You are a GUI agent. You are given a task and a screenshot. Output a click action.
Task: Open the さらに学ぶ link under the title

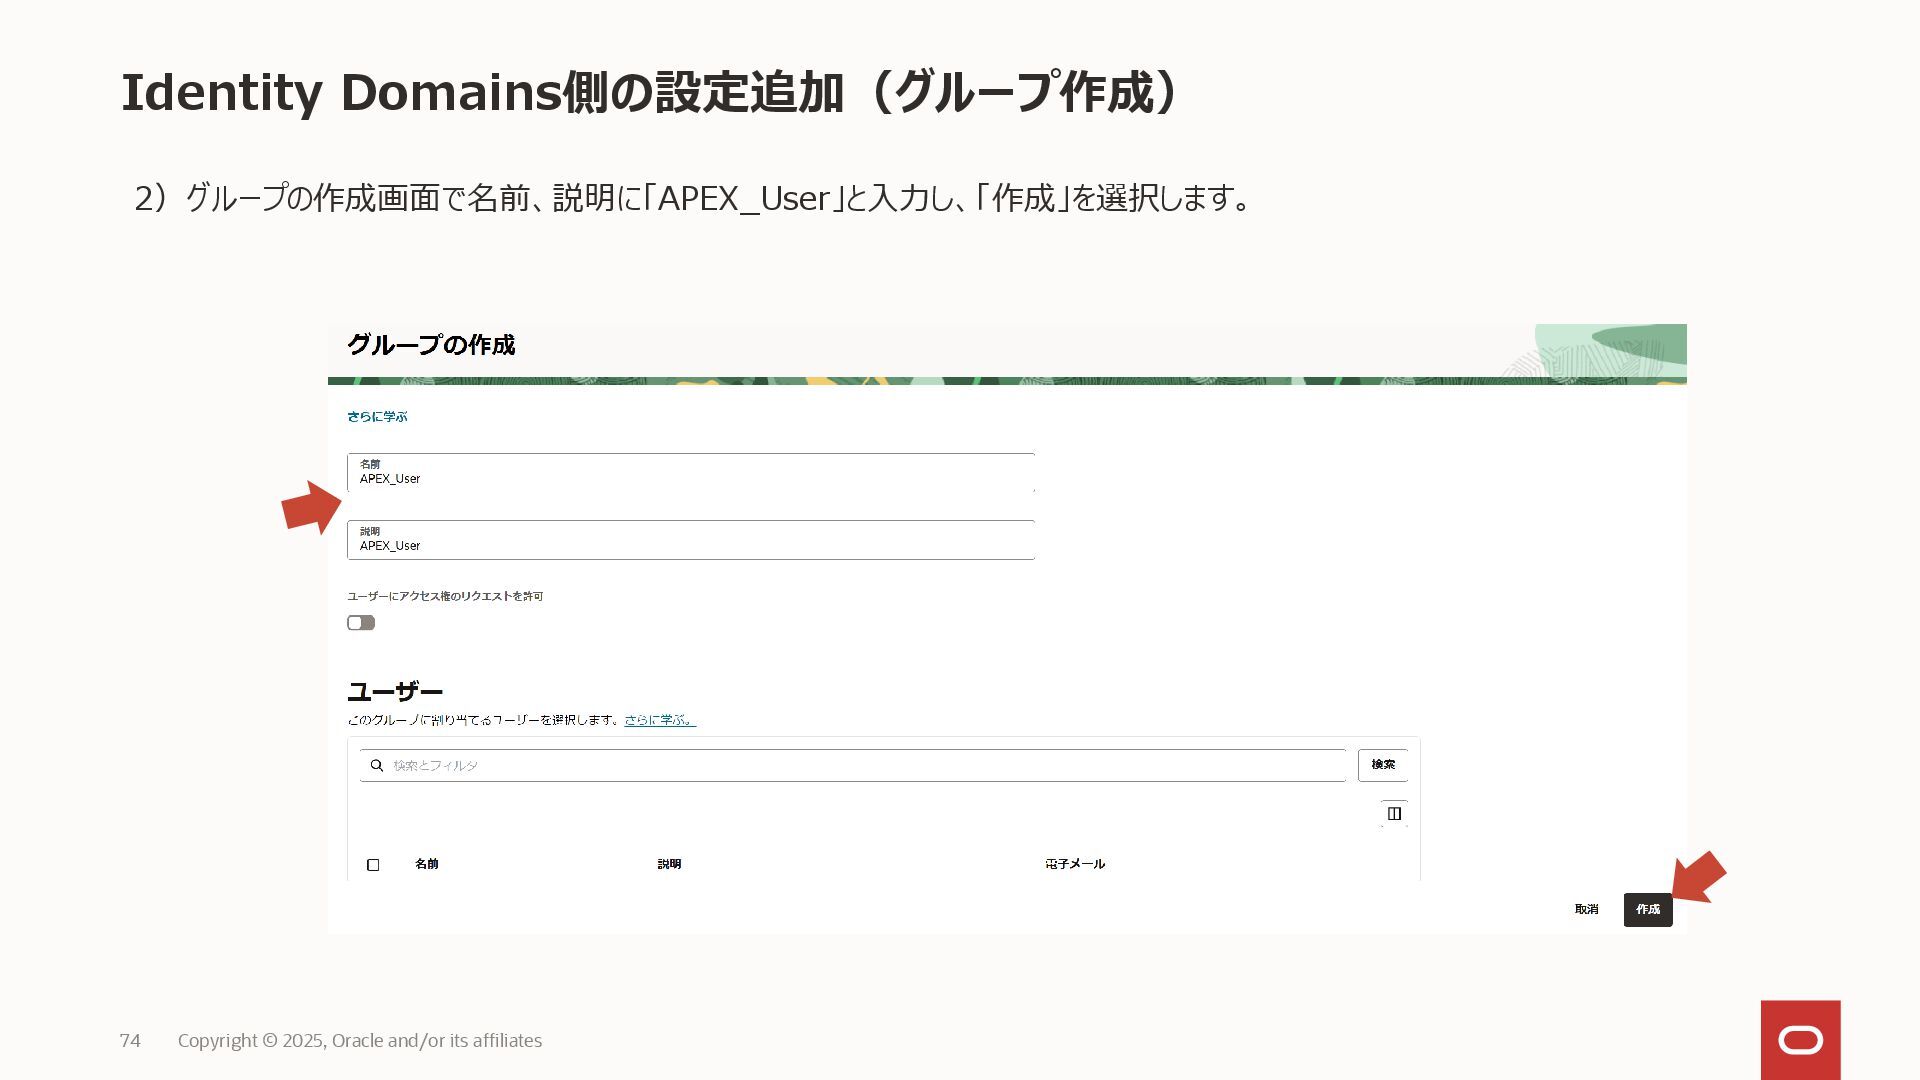click(x=377, y=416)
